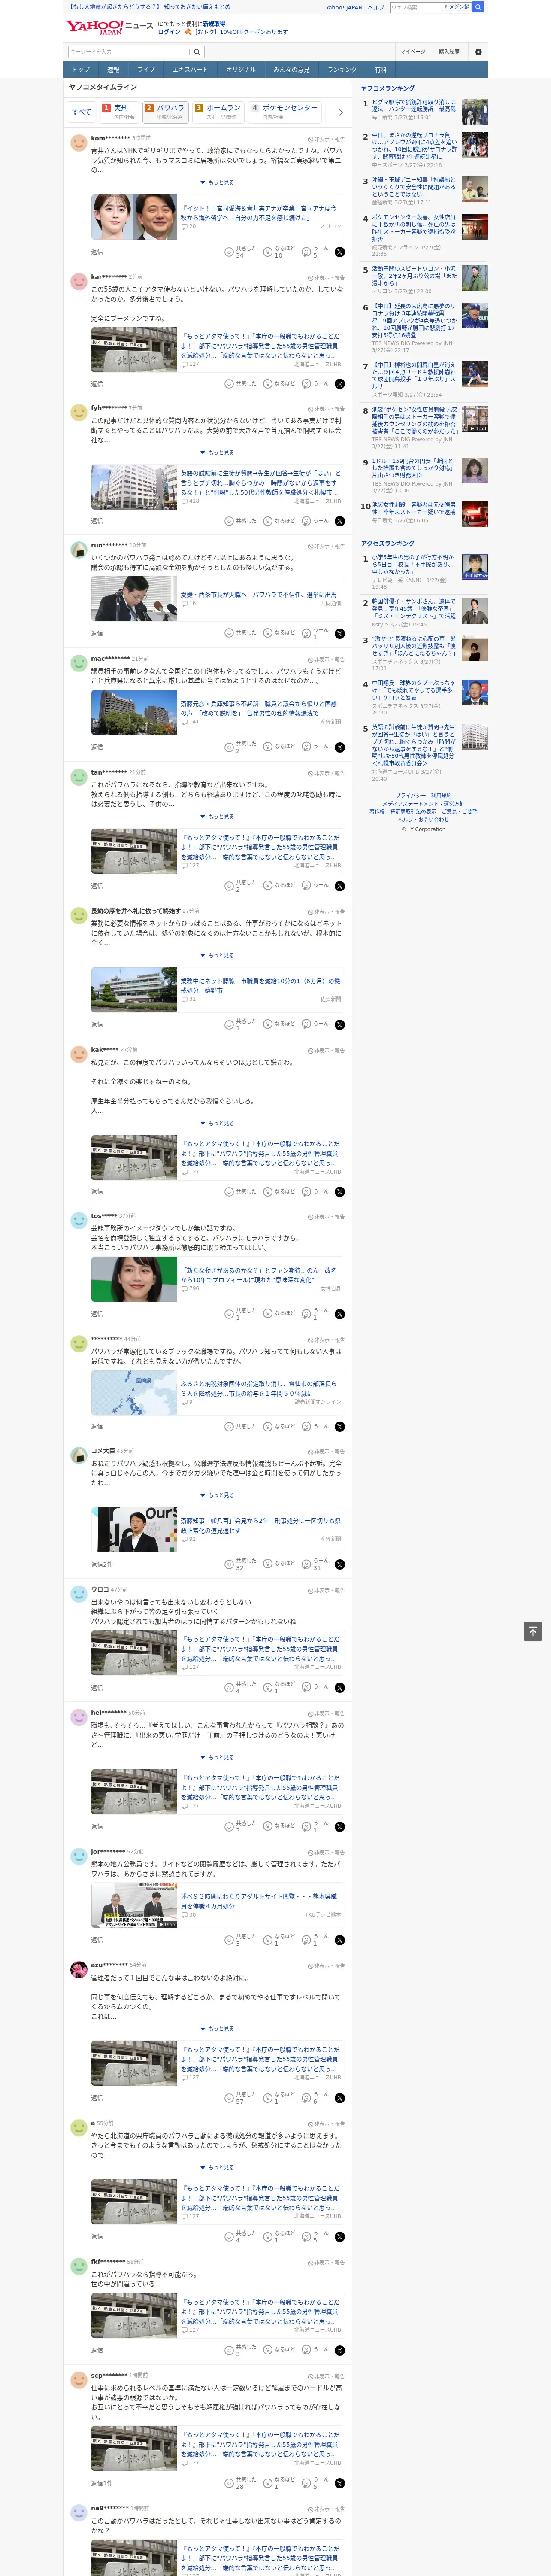
Task: Expand もっと見る on azu's comment
Action: click(x=217, y=2029)
